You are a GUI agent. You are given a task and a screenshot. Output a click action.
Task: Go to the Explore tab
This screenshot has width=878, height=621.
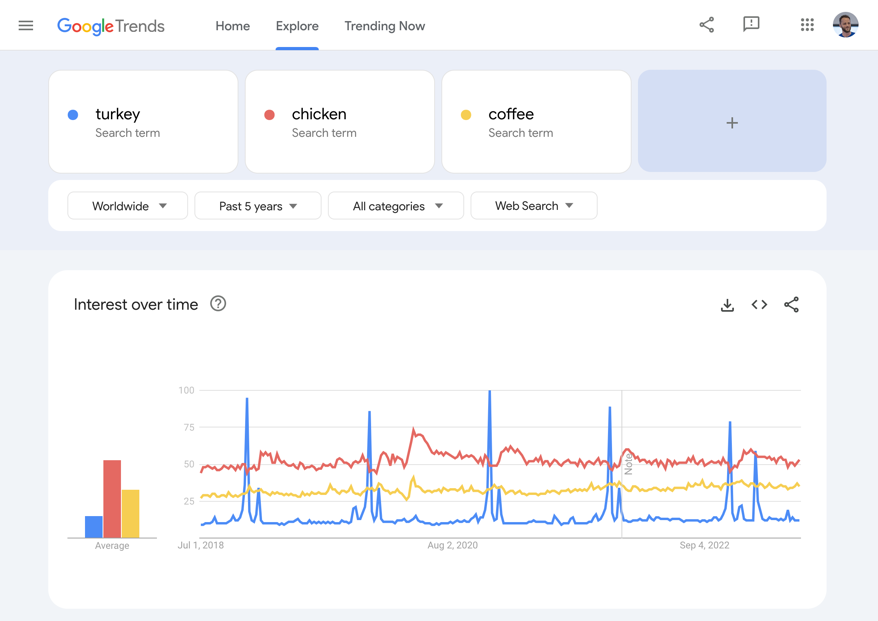[296, 26]
